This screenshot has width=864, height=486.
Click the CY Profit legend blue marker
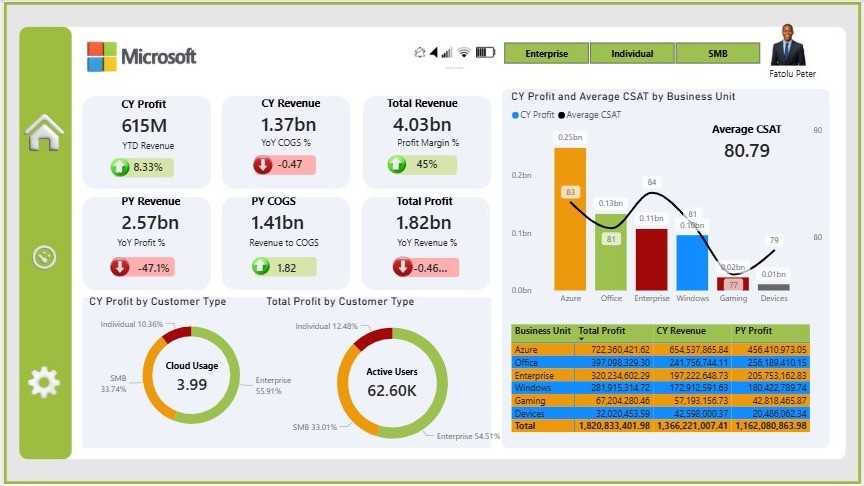515,115
